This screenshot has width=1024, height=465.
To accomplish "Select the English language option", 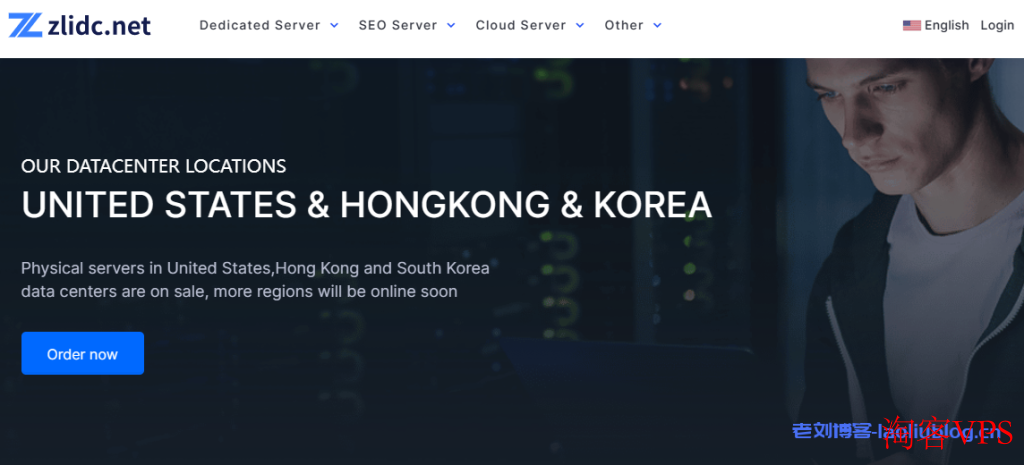I will tap(946, 25).
